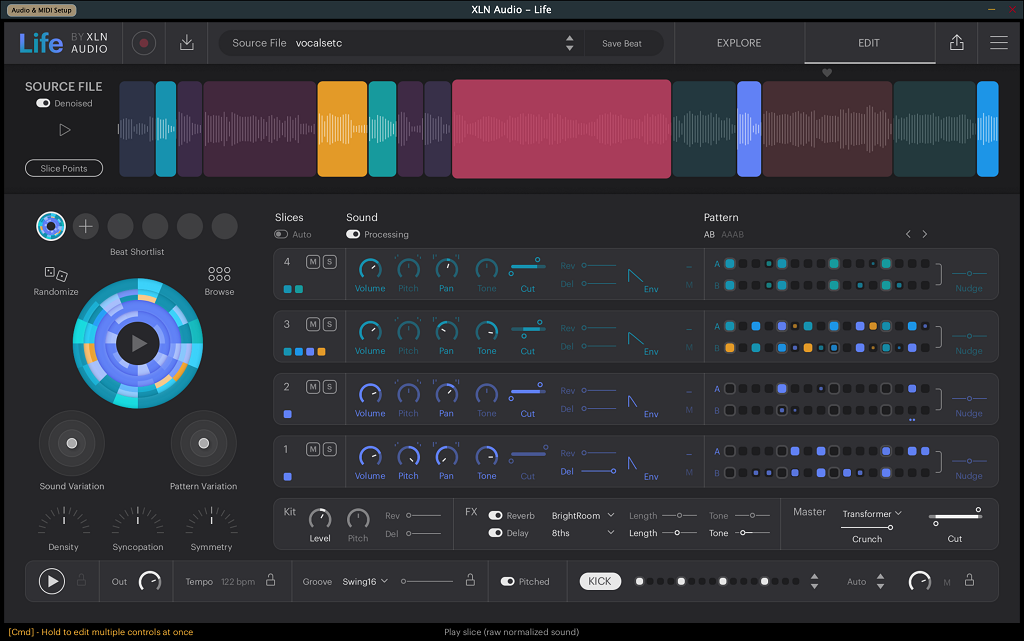Toggle the Reverb FX switch
1024x641 pixels.
(496, 516)
